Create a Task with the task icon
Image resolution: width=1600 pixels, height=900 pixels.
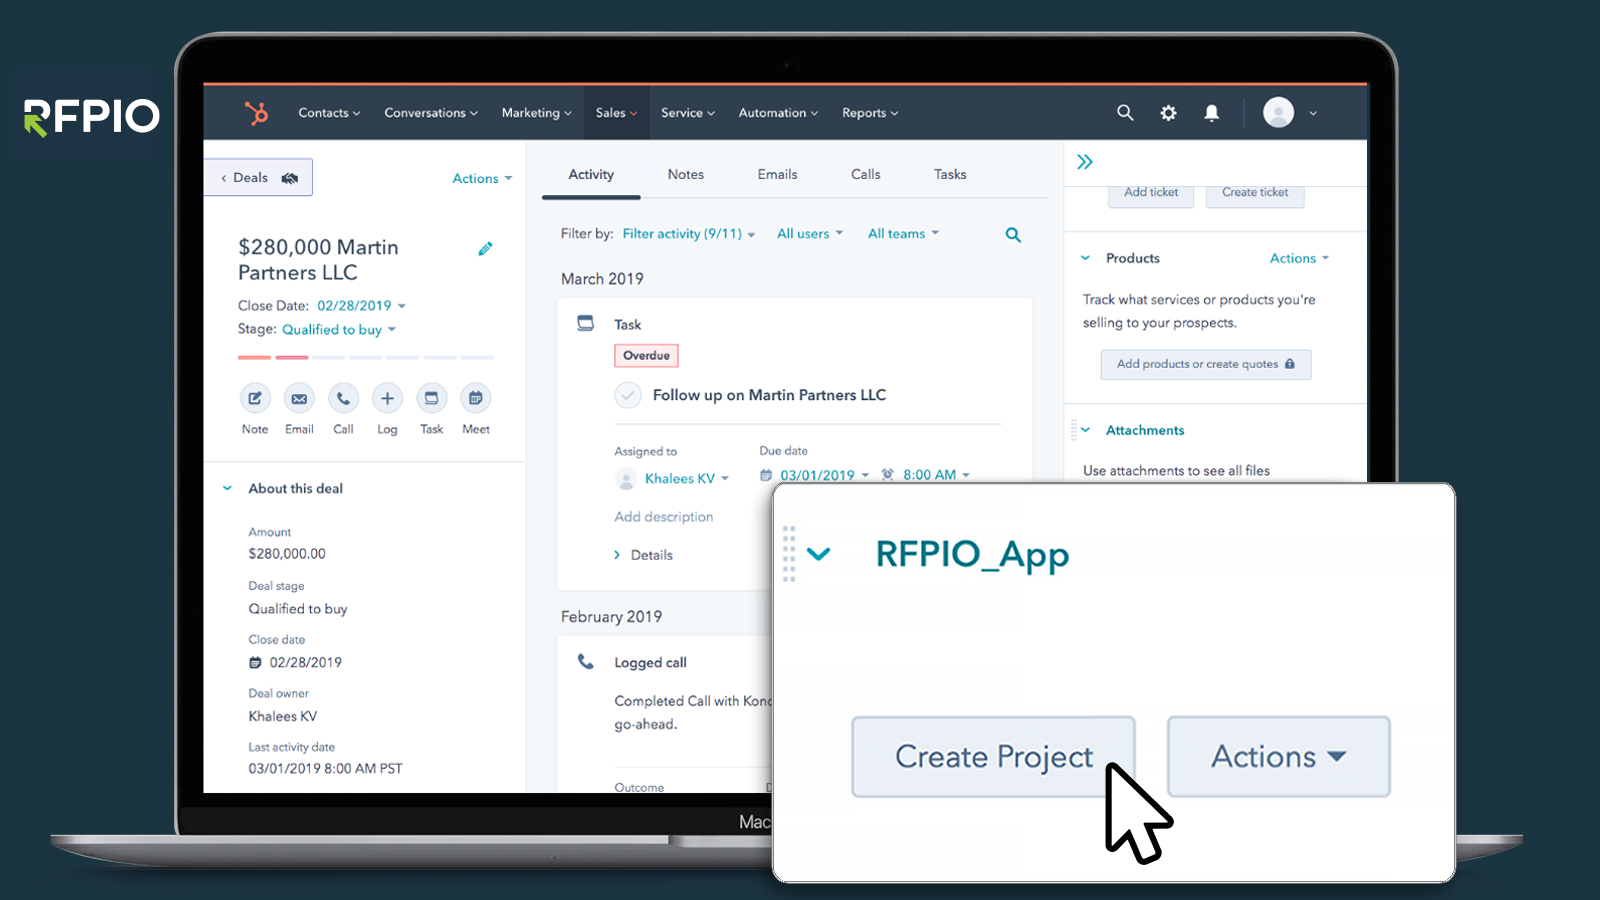tap(431, 398)
